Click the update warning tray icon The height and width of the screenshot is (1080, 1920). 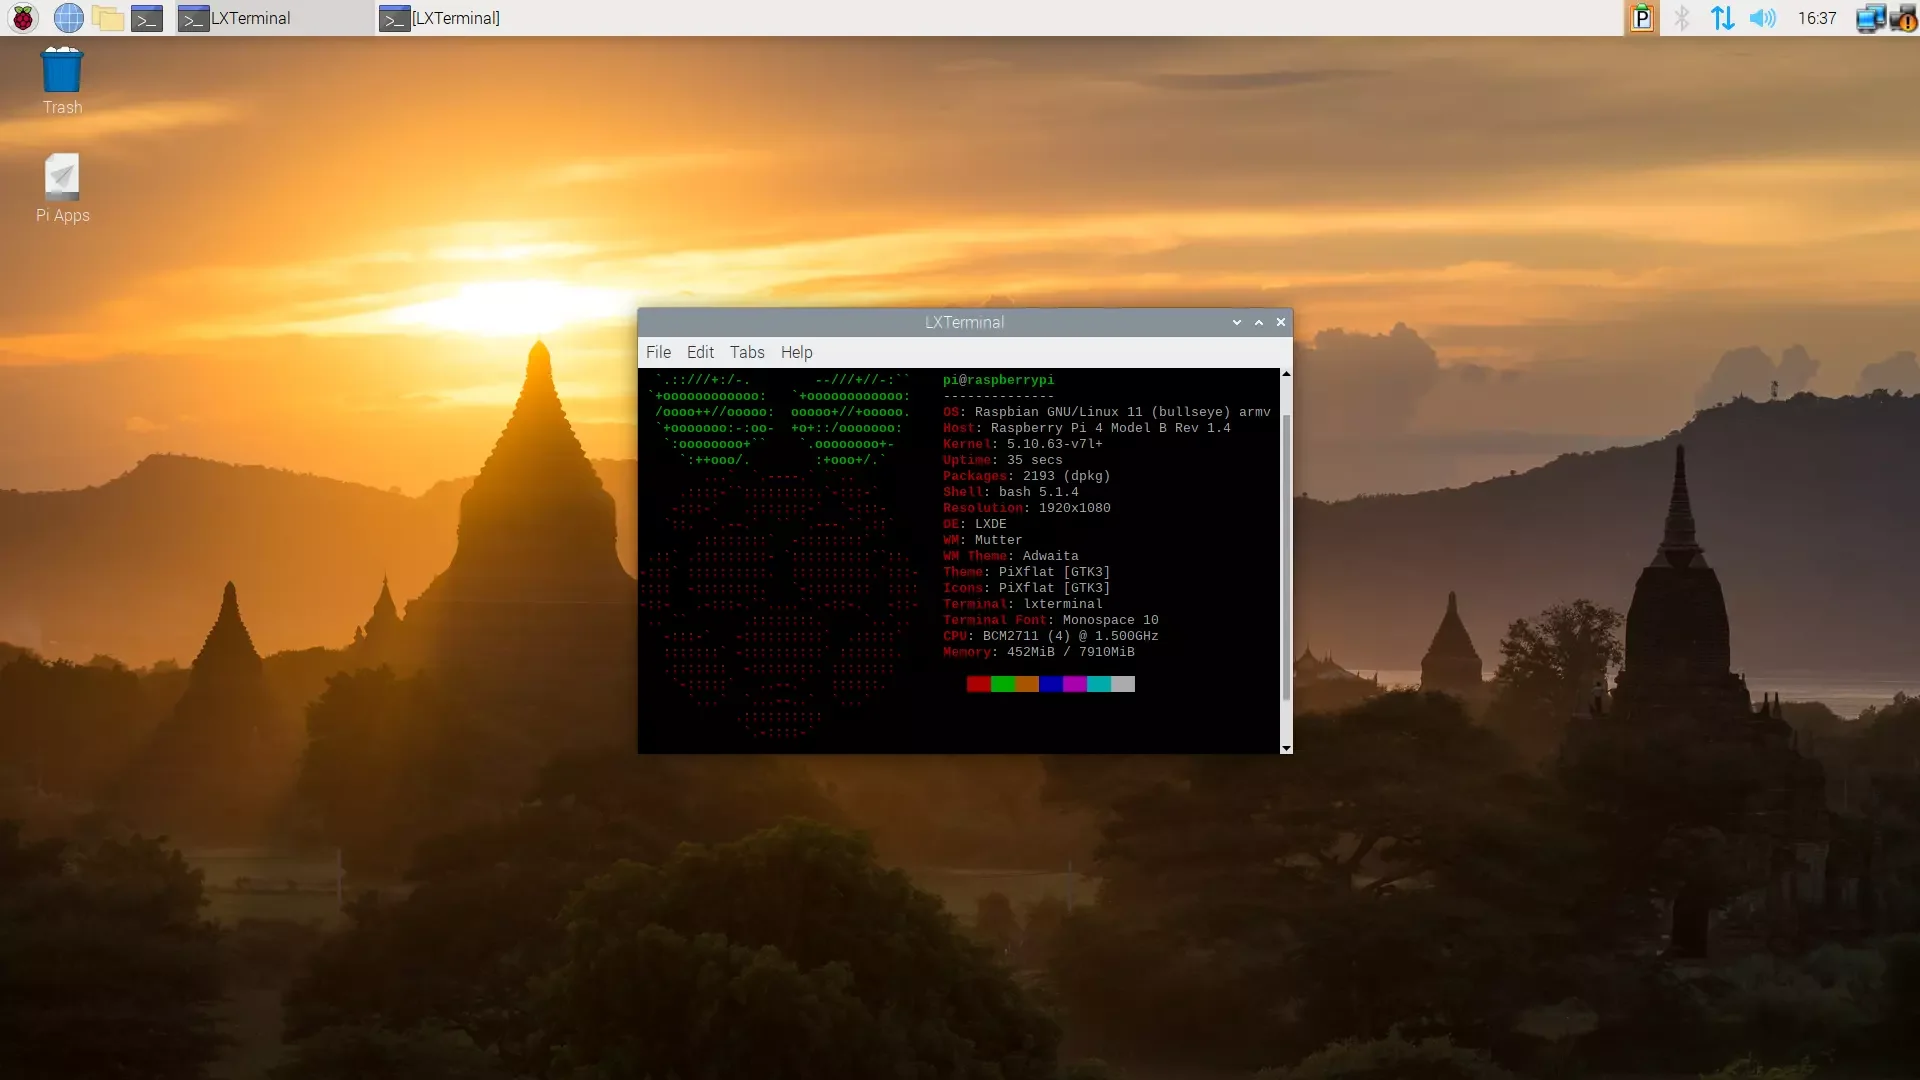1903,18
